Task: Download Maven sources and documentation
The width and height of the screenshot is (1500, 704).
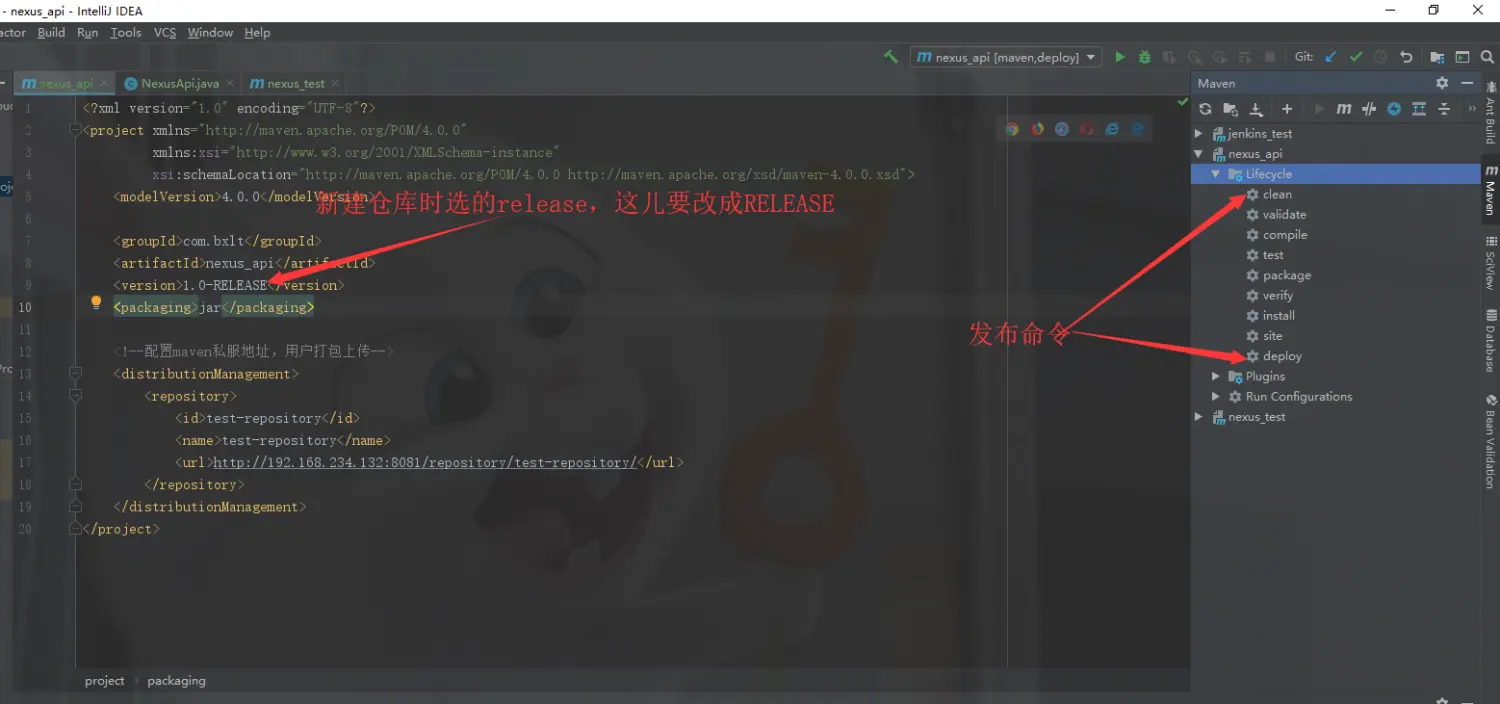Action: pos(1255,108)
